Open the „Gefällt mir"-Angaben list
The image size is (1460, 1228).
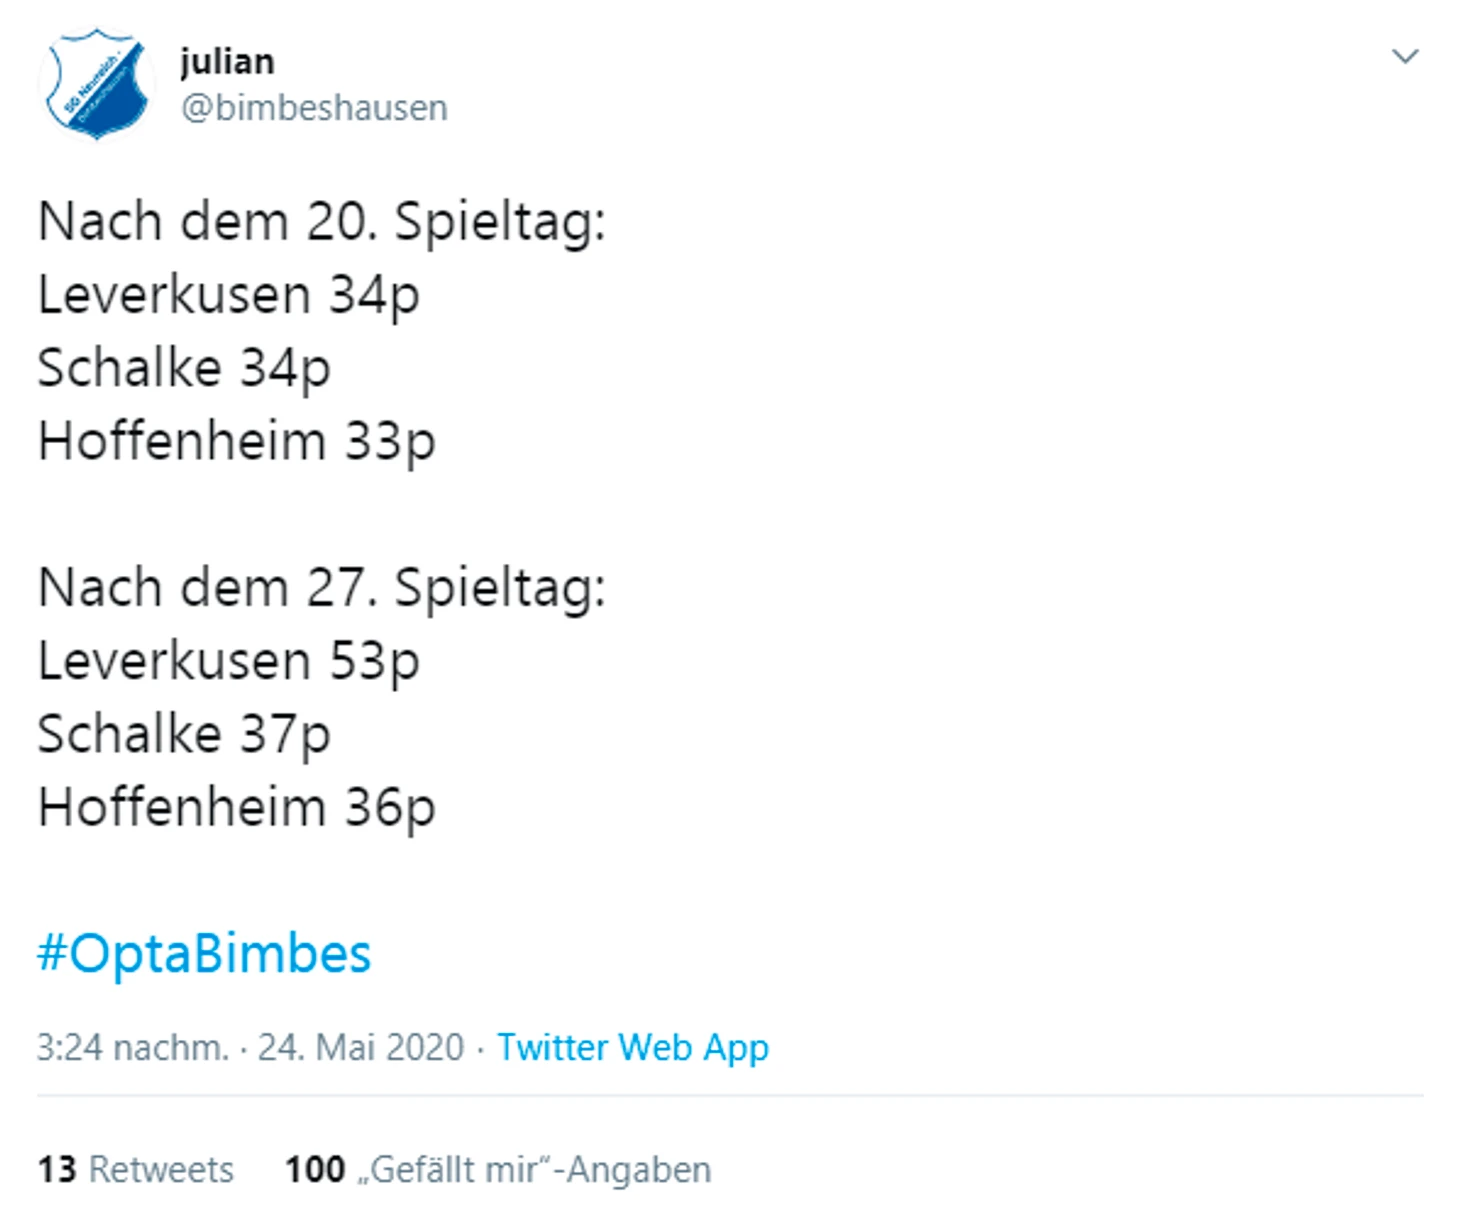(535, 1169)
